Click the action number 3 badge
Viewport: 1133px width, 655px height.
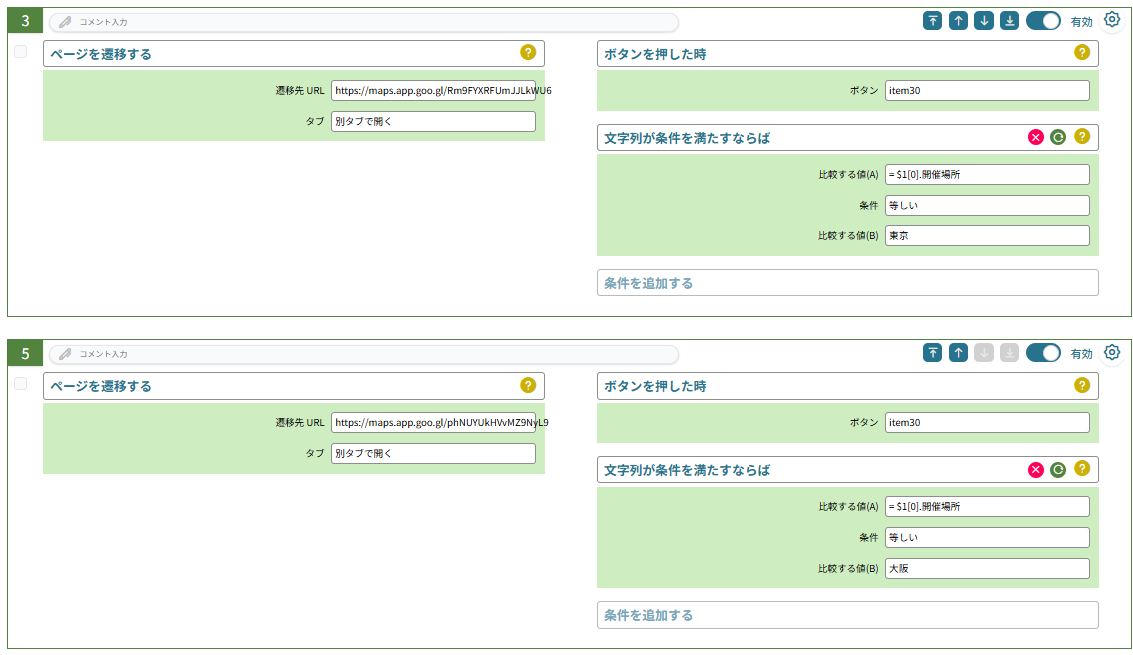click(25, 20)
